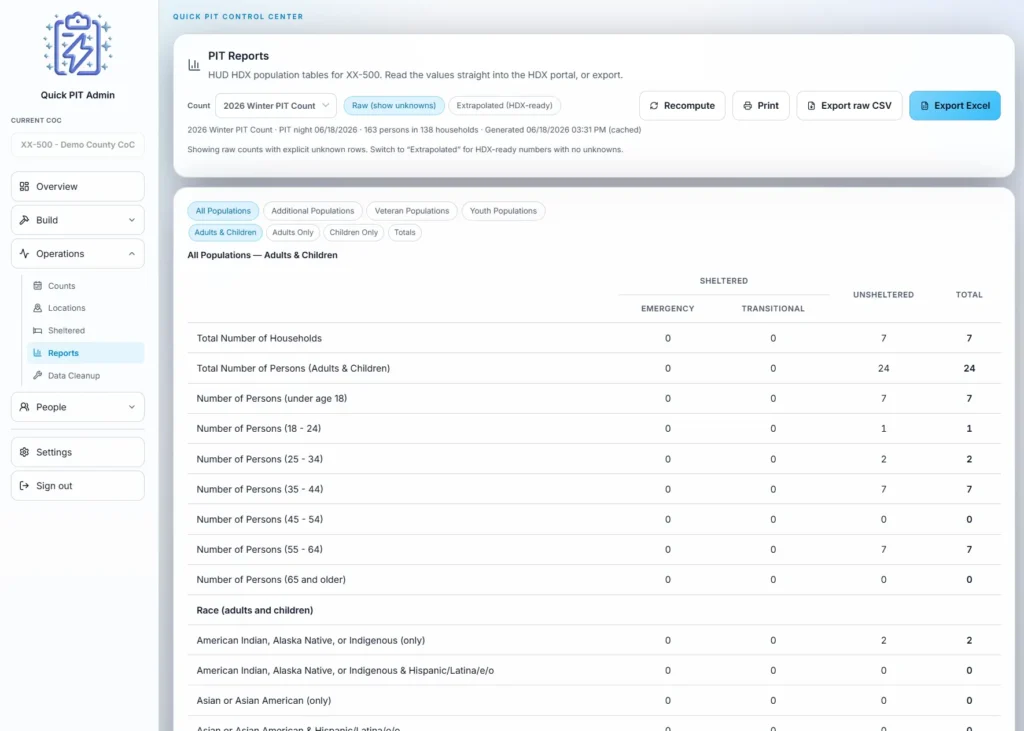
Task: Click Number of Persons (55 - 64) label
Action: click(260, 549)
